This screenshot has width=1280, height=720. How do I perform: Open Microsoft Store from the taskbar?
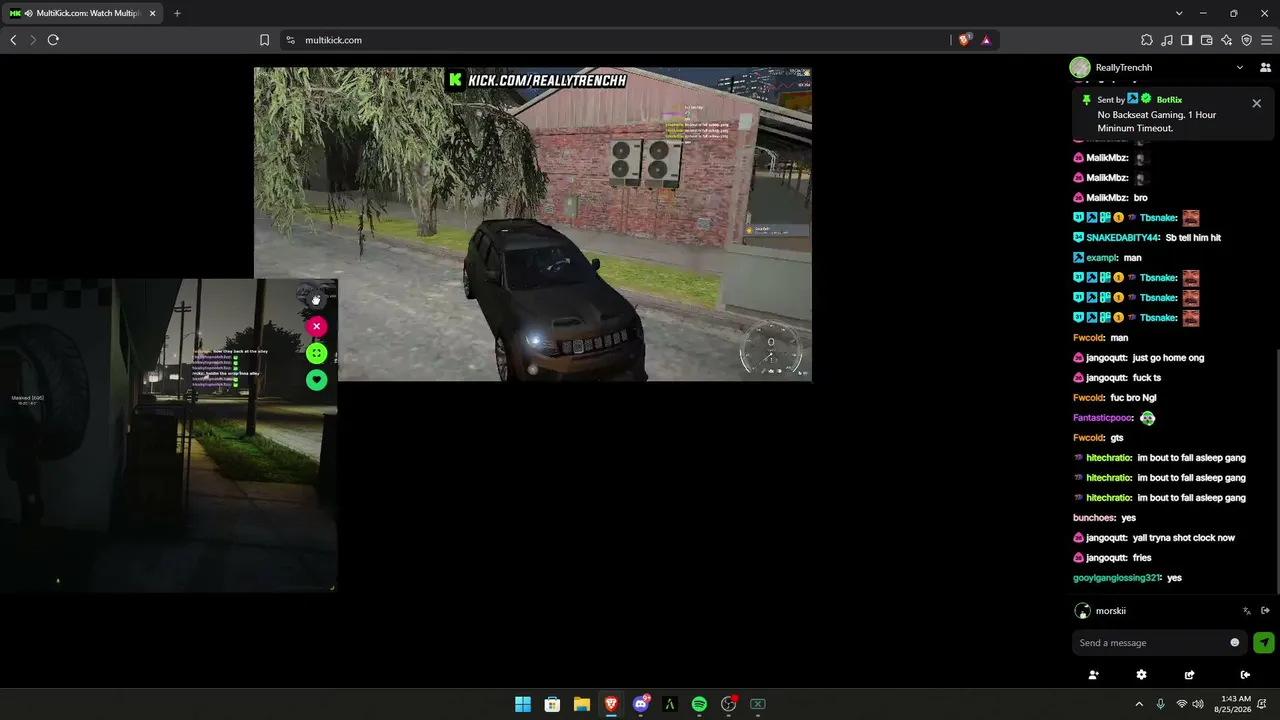(x=552, y=704)
